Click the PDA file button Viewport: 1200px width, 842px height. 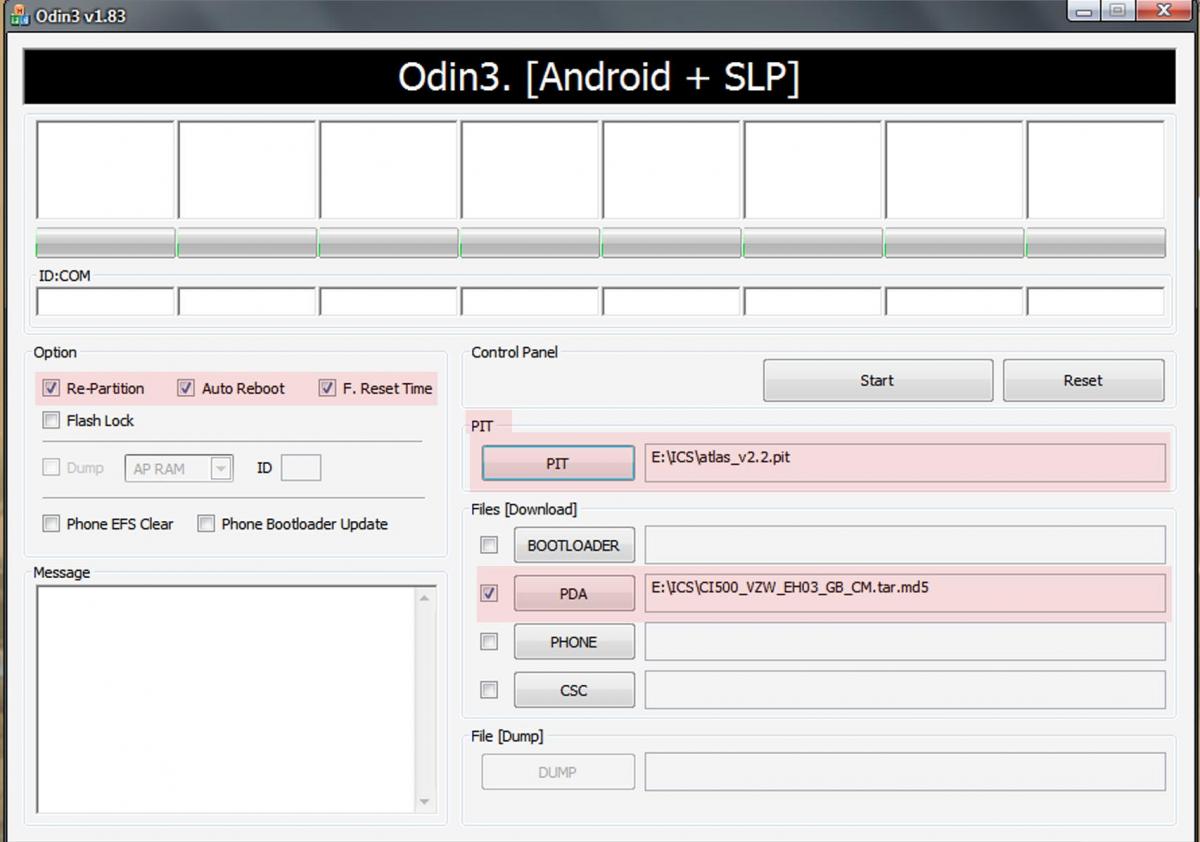(574, 593)
